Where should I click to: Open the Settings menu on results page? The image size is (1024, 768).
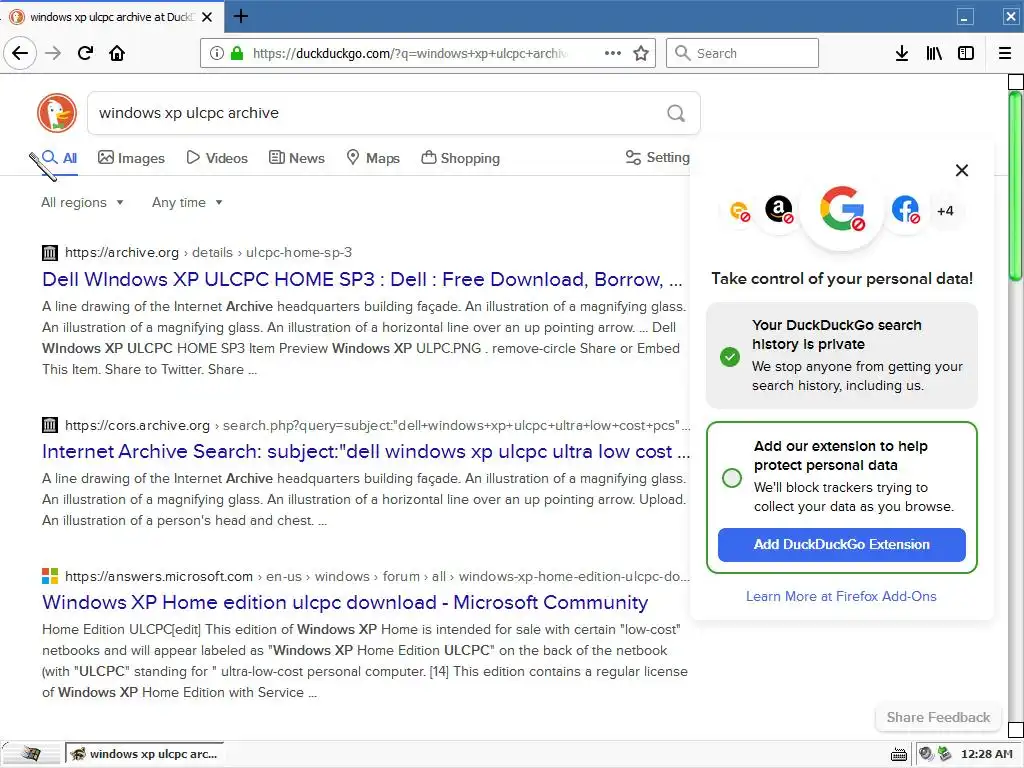[x=657, y=157]
